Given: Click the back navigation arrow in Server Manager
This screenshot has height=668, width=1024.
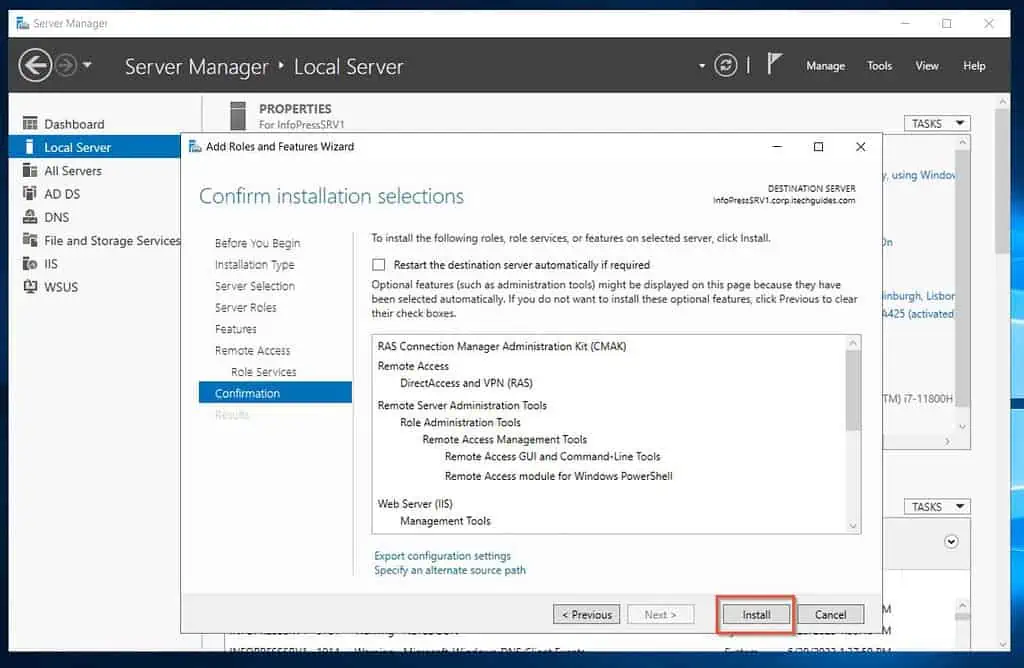Looking at the screenshot, I should click(35, 66).
